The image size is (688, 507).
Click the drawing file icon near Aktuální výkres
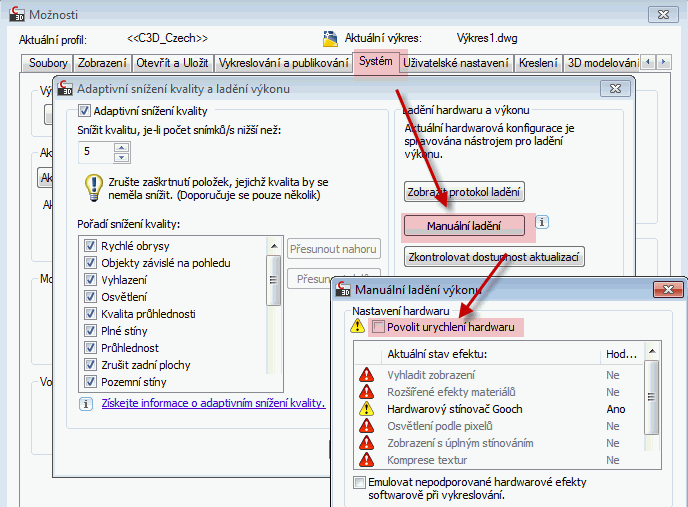pos(331,38)
